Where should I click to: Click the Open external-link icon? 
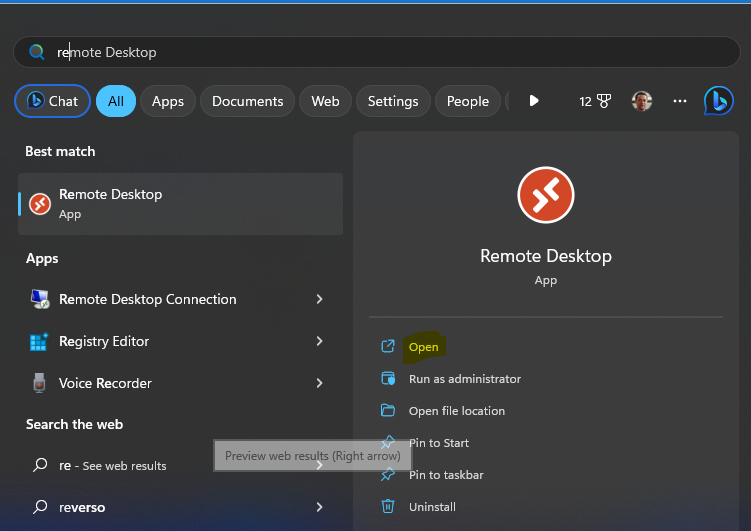388,346
